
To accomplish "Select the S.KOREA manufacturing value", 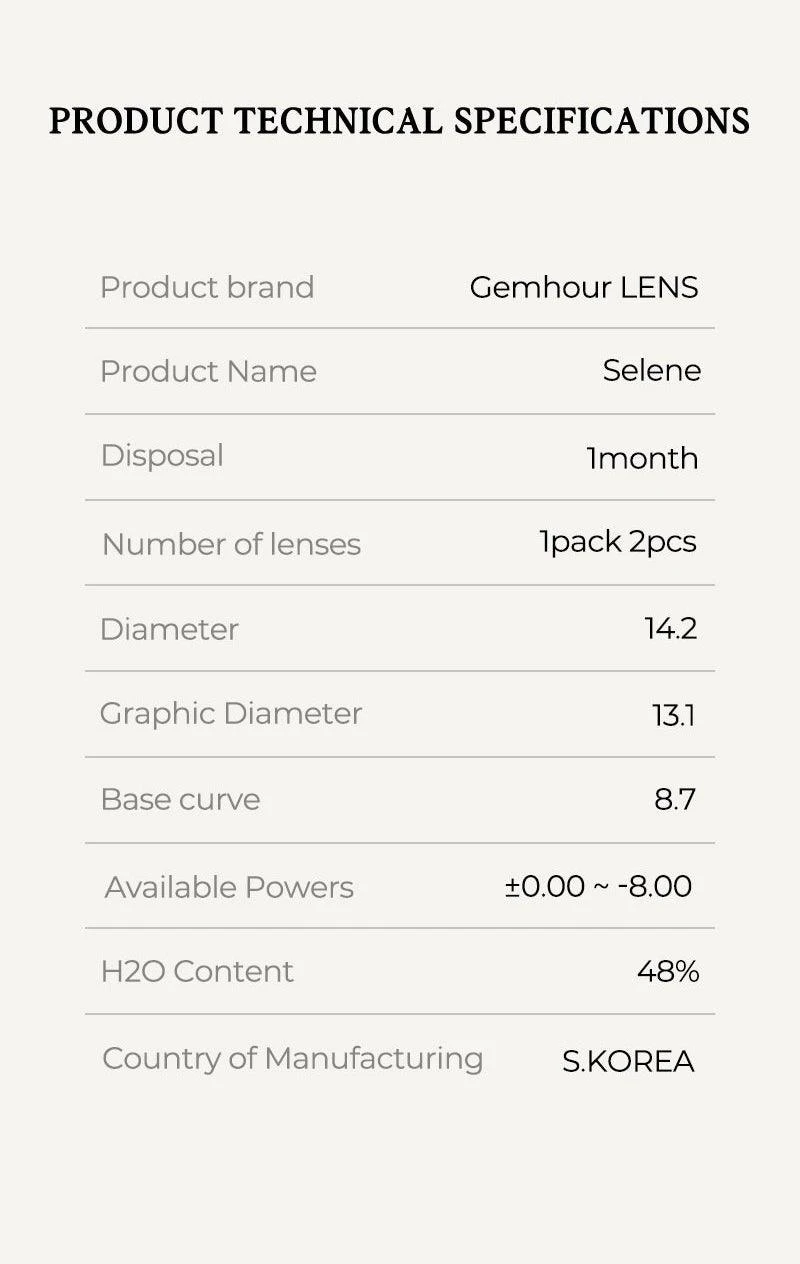I will tap(628, 1061).
